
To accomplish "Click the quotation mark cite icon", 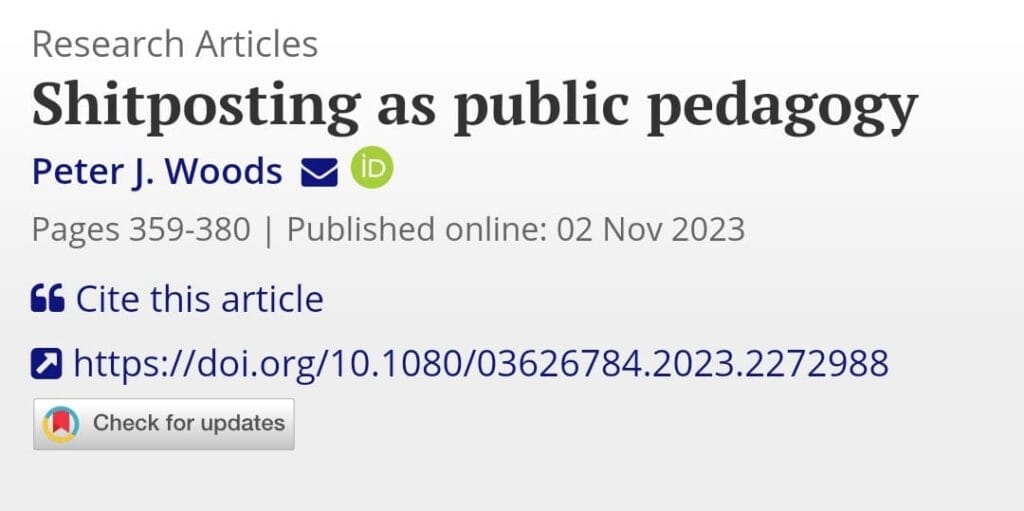I will [x=48, y=299].
